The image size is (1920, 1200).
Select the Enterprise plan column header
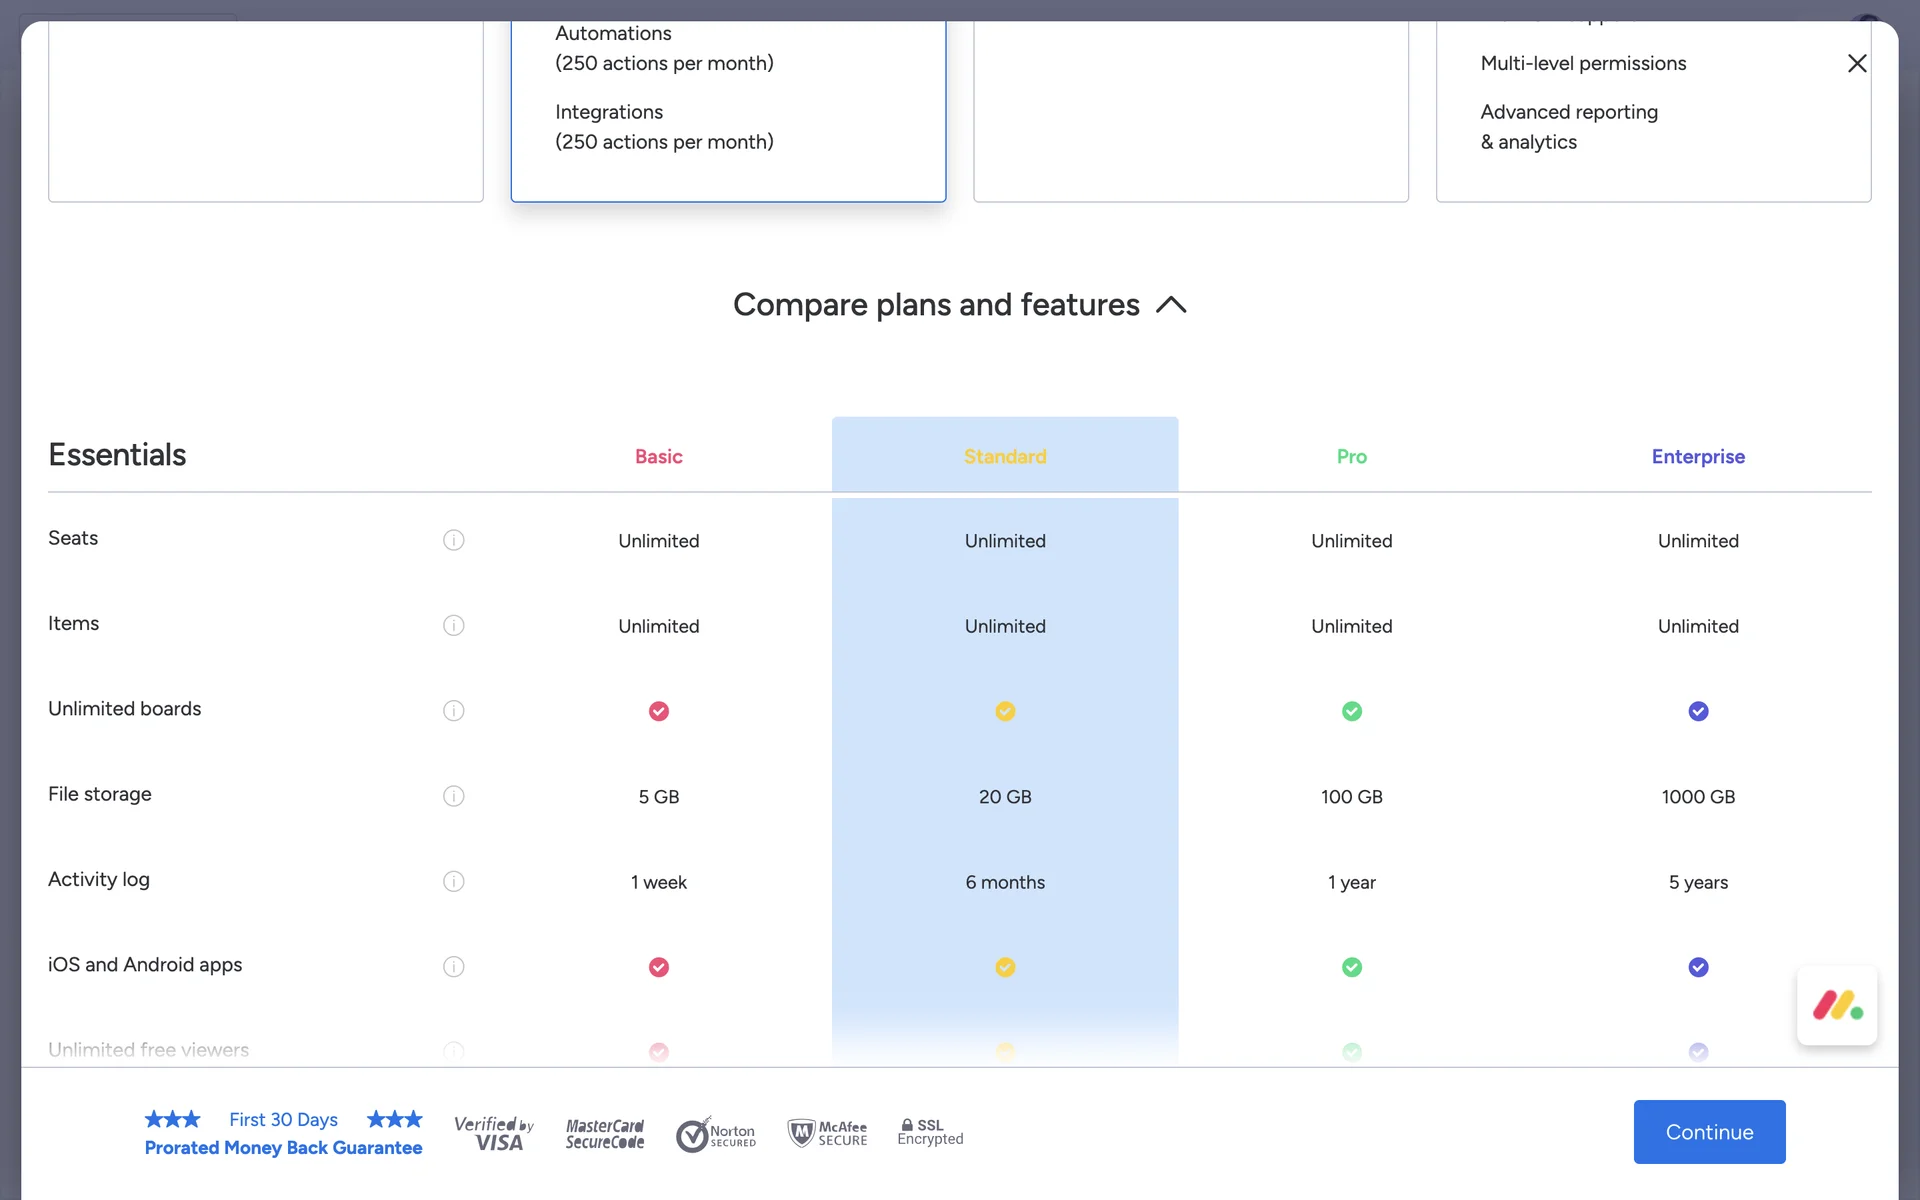(x=1697, y=456)
